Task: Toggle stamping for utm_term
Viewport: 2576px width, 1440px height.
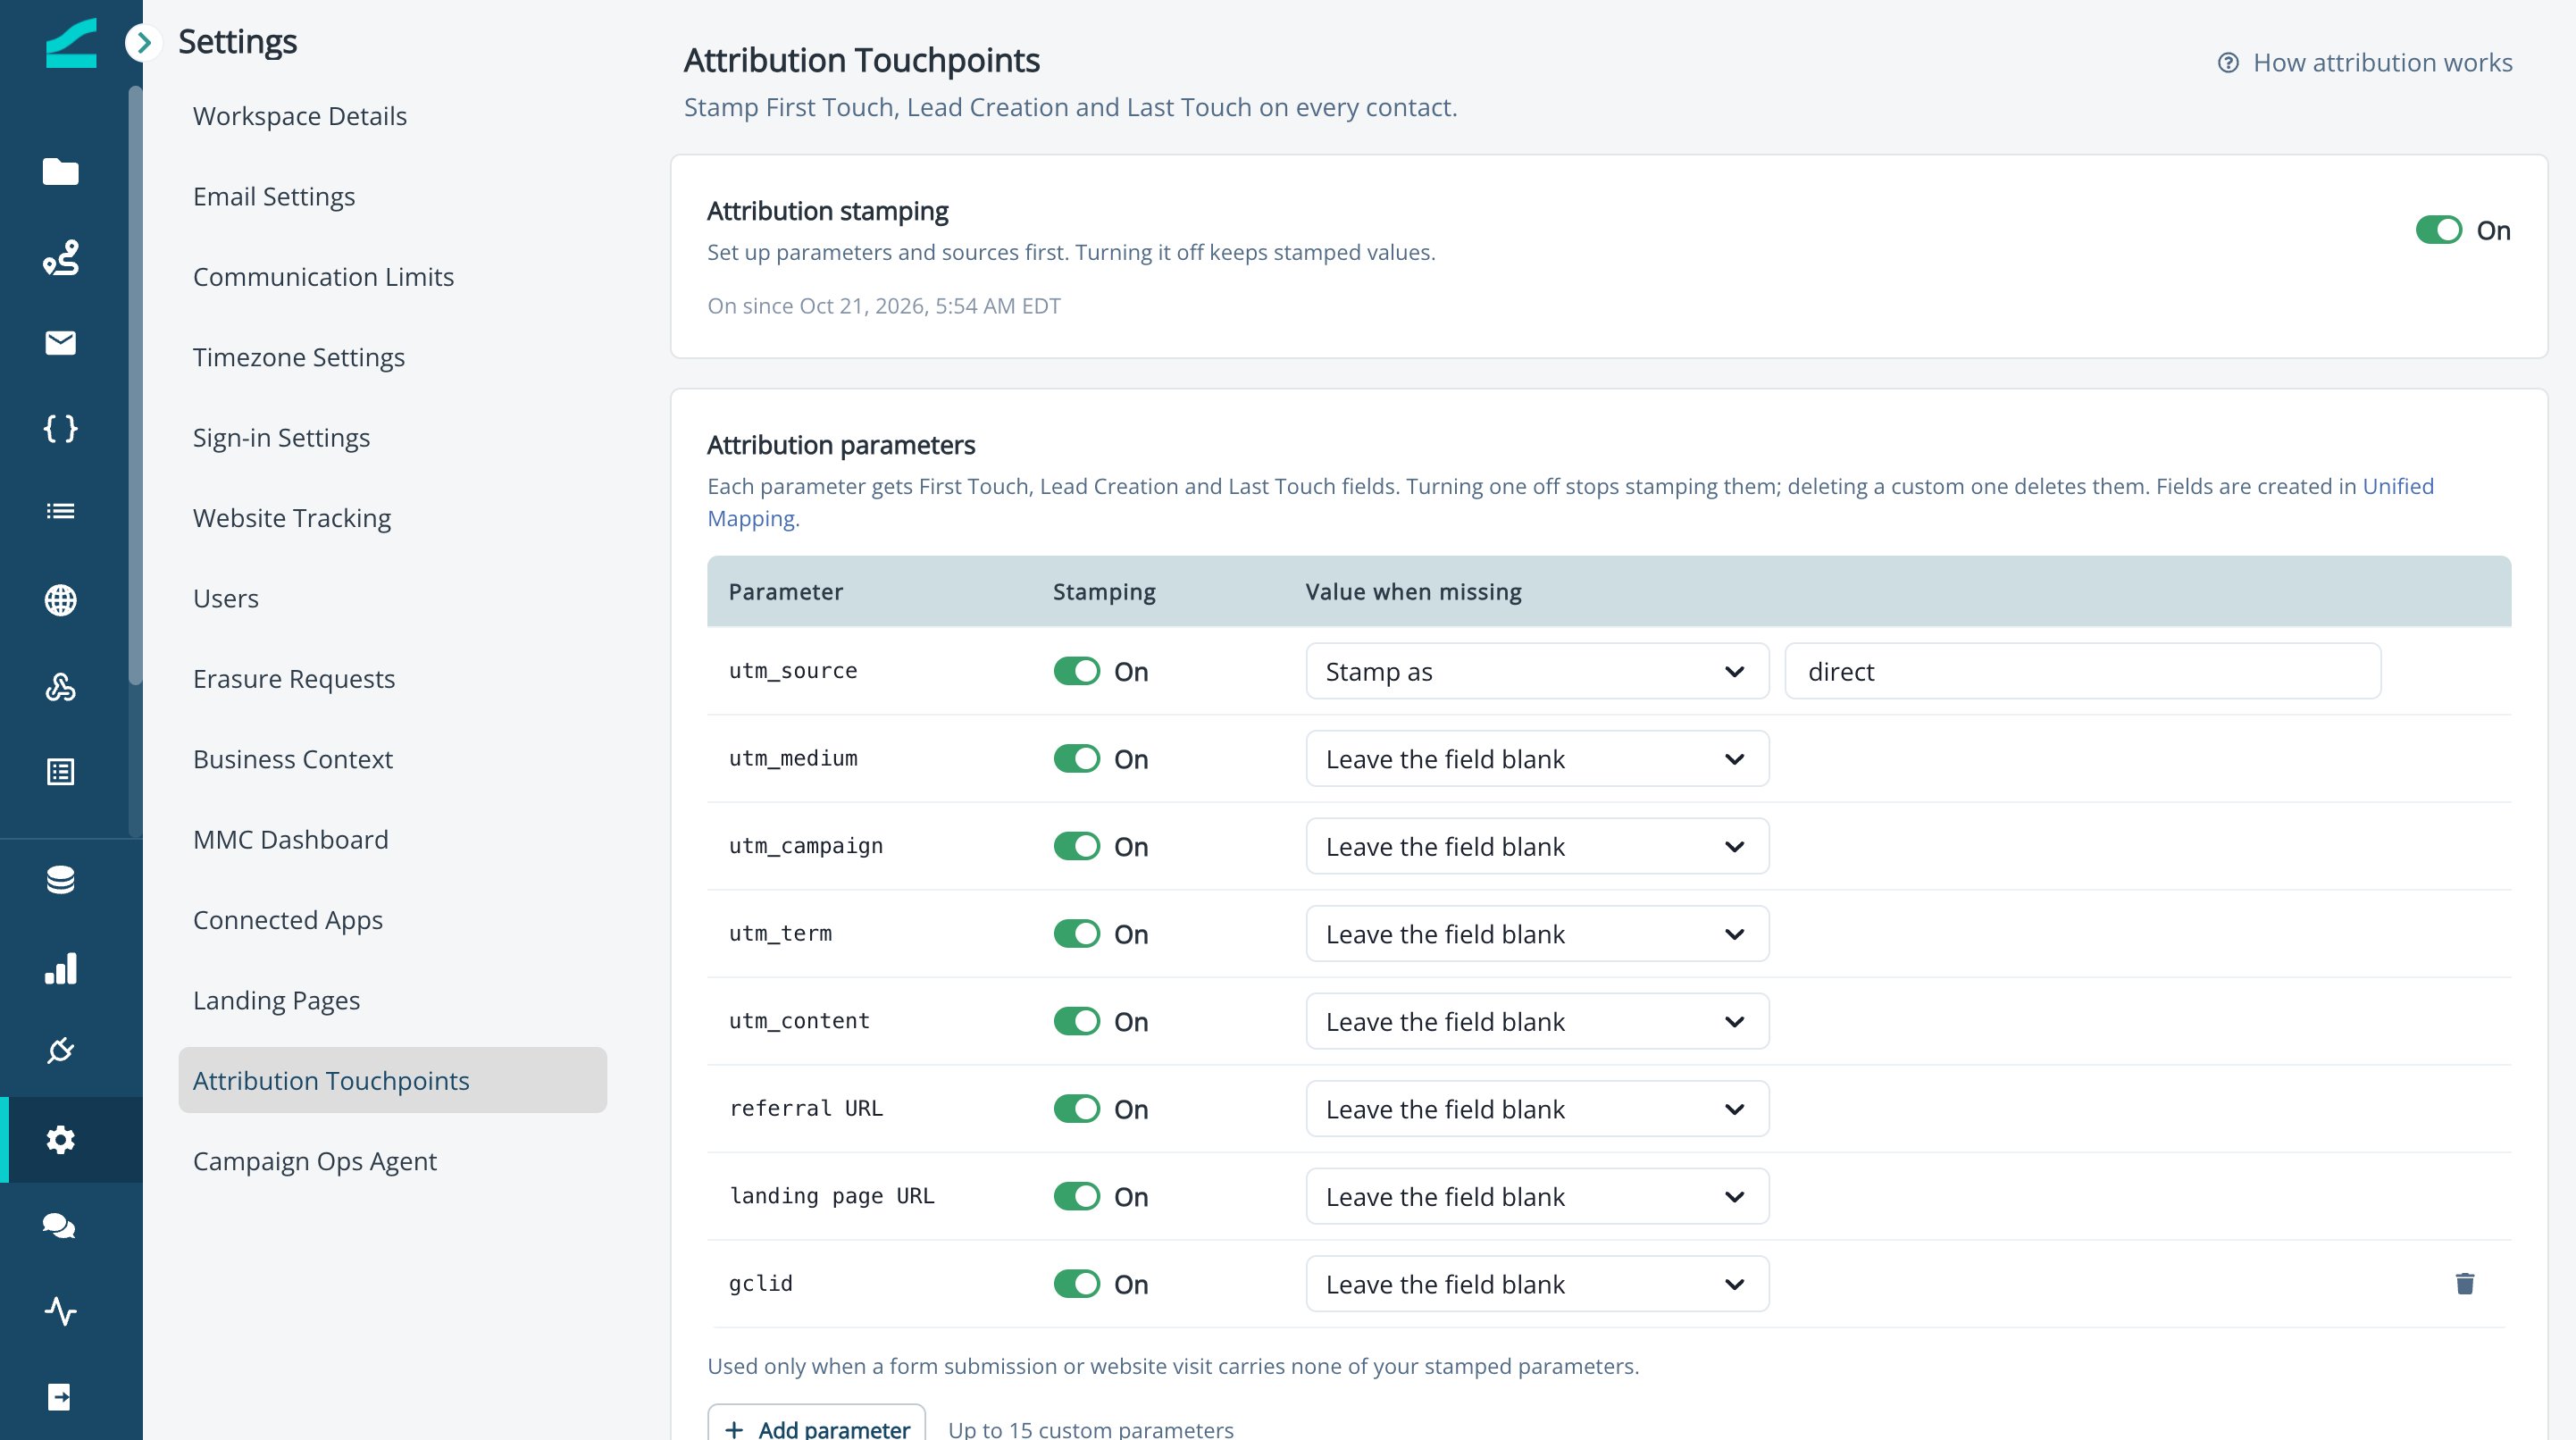Action: click(1077, 934)
